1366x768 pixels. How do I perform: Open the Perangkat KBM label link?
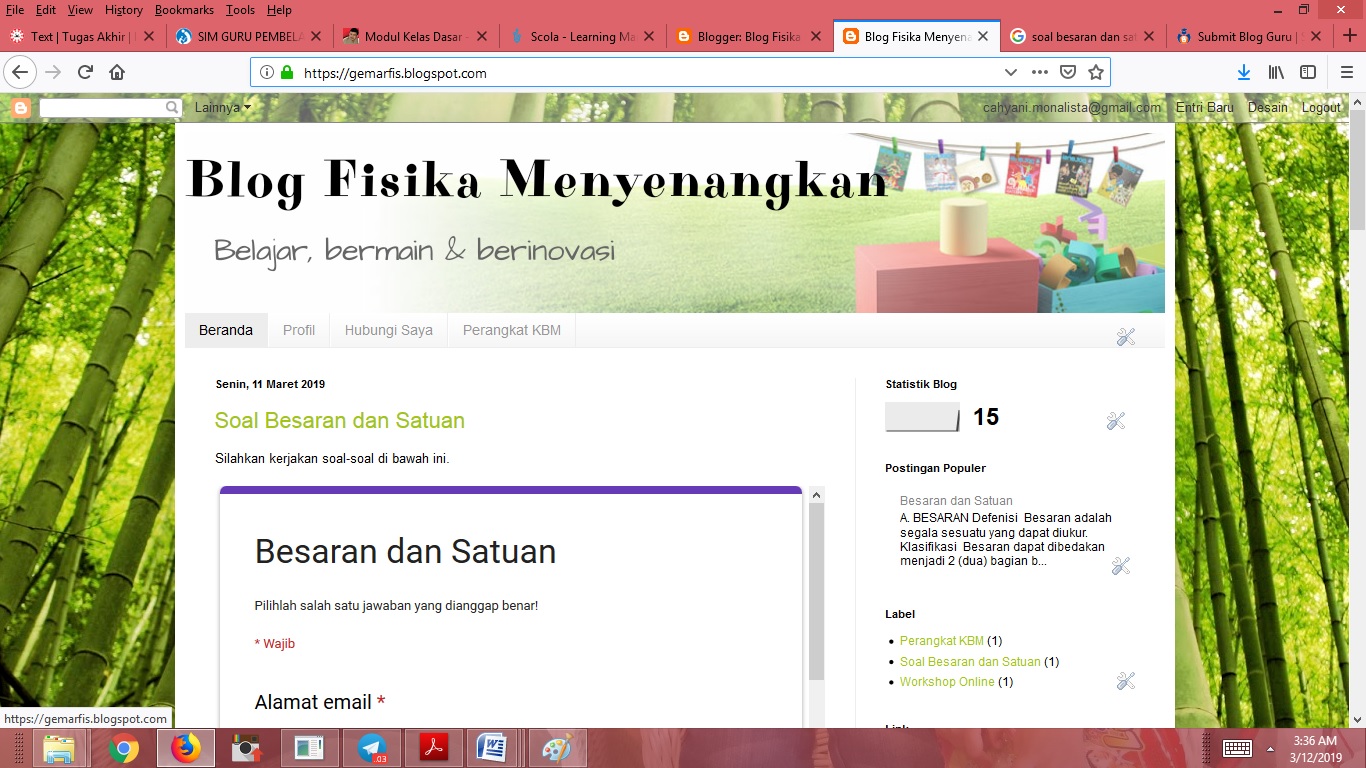[942, 641]
